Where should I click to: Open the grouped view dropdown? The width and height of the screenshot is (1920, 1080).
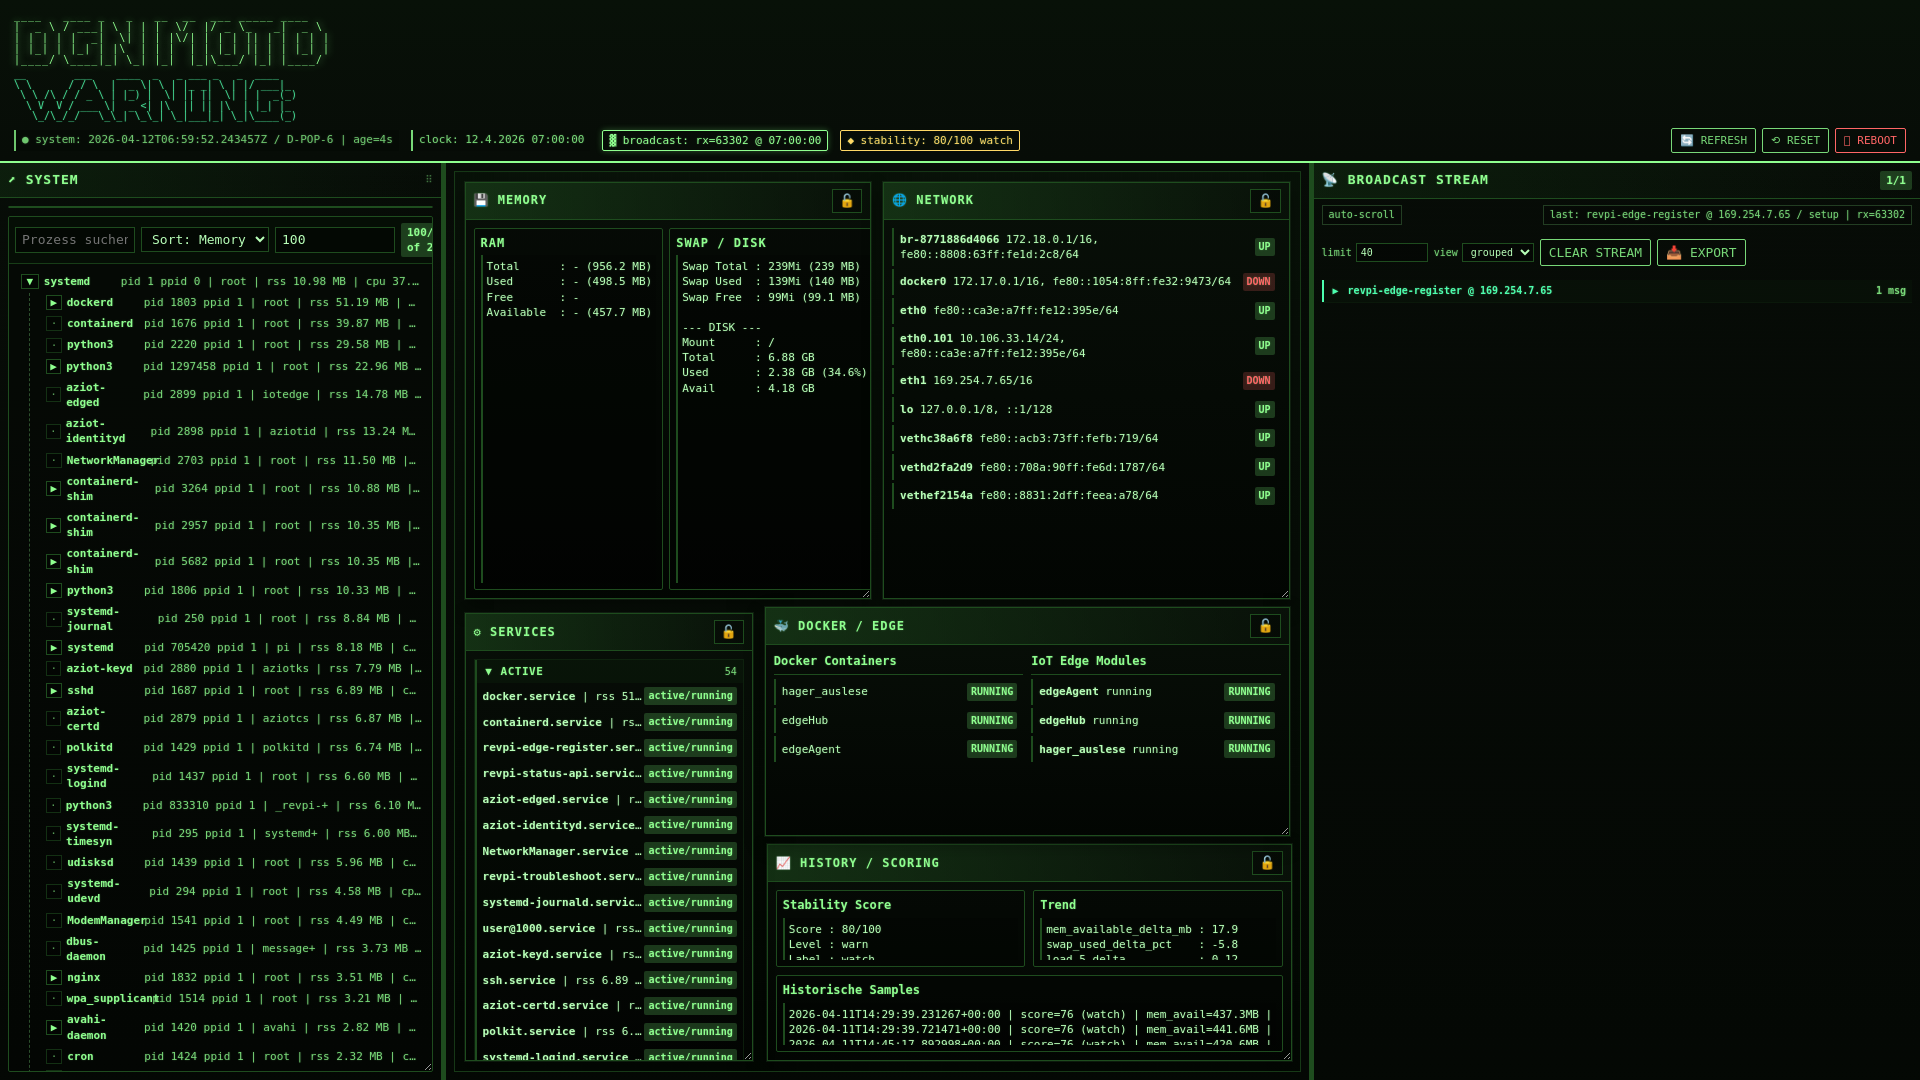click(x=1497, y=253)
